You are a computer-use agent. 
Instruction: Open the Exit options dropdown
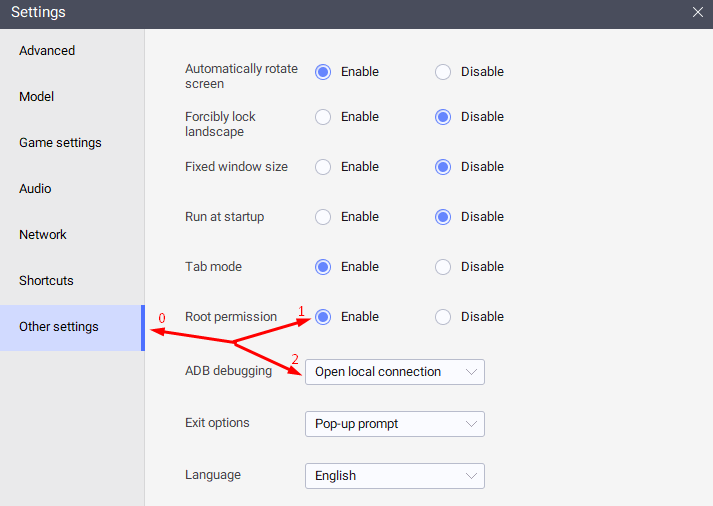tap(394, 424)
